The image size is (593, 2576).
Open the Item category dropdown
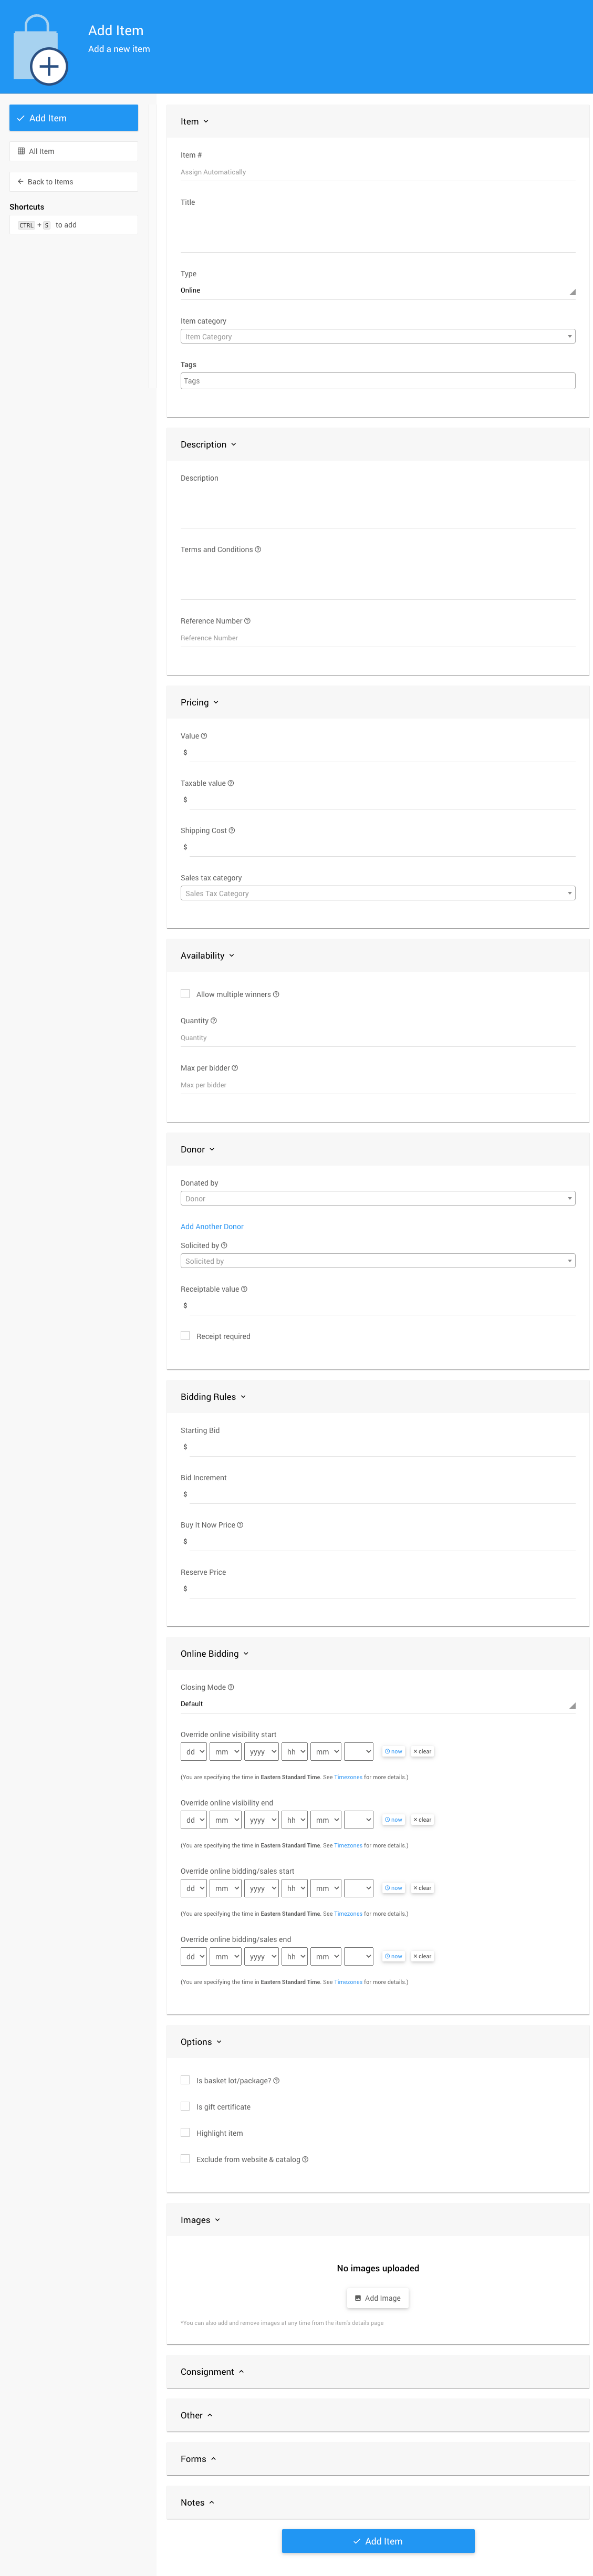(377, 337)
